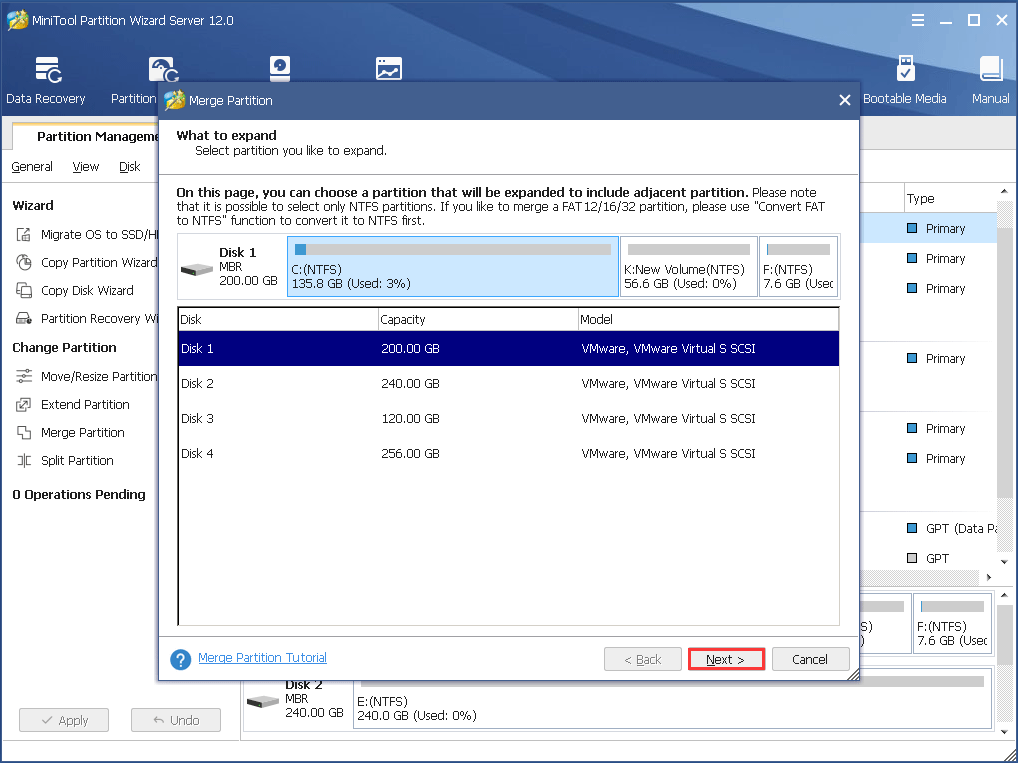This screenshot has width=1018, height=763.
Task: Select 256.00 GB capacity cell
Action: [x=410, y=454]
